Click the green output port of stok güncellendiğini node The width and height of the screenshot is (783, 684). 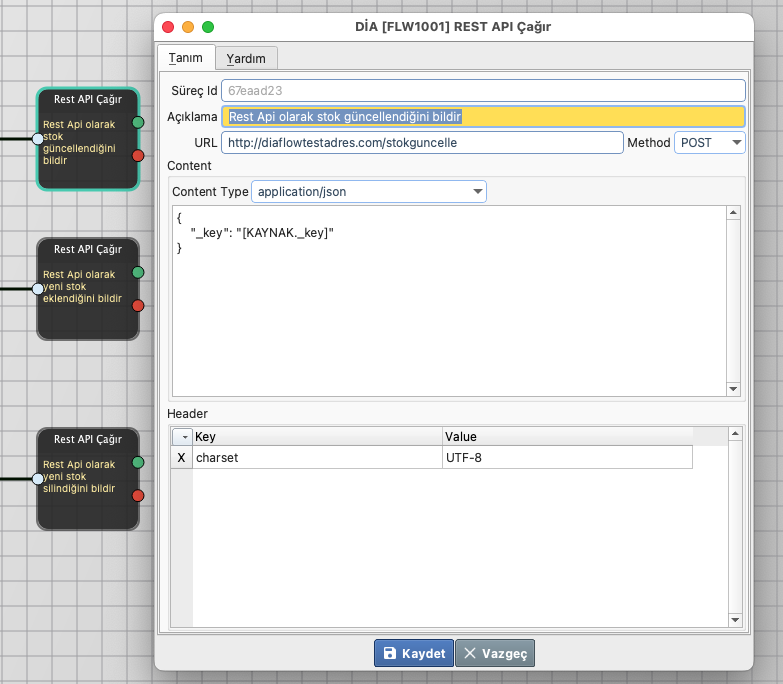click(138, 122)
